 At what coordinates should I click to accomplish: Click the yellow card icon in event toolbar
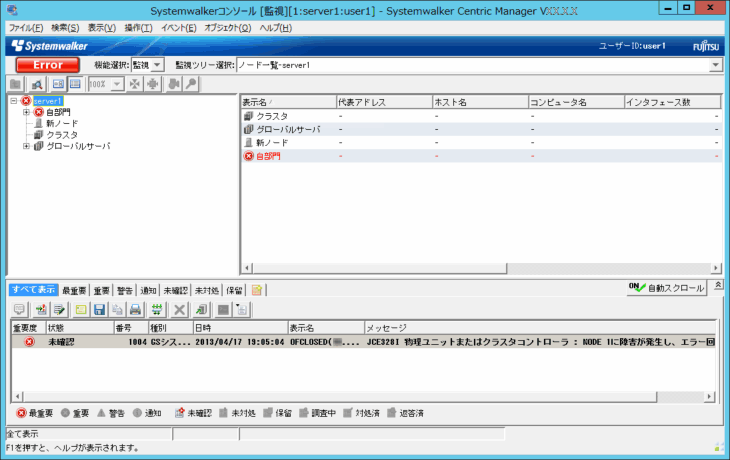81,310
